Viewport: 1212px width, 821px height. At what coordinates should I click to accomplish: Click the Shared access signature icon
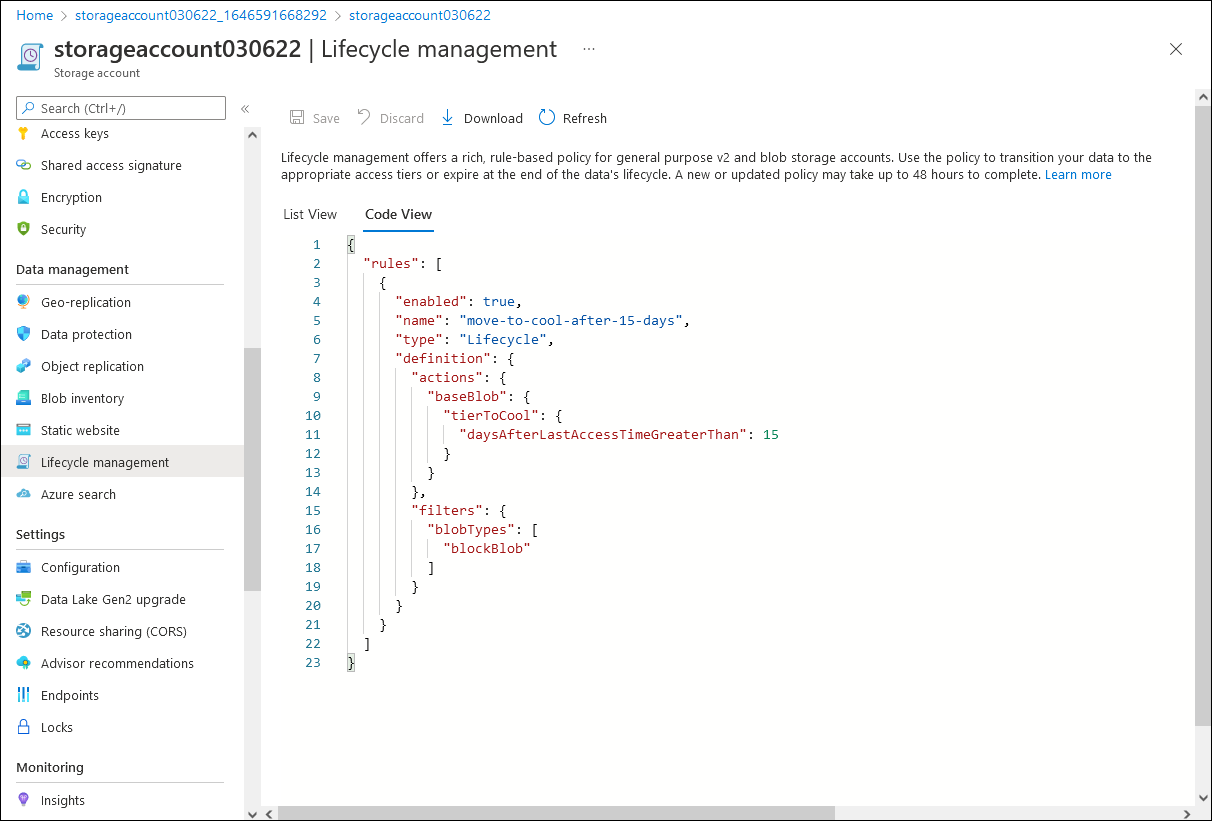[24, 166]
